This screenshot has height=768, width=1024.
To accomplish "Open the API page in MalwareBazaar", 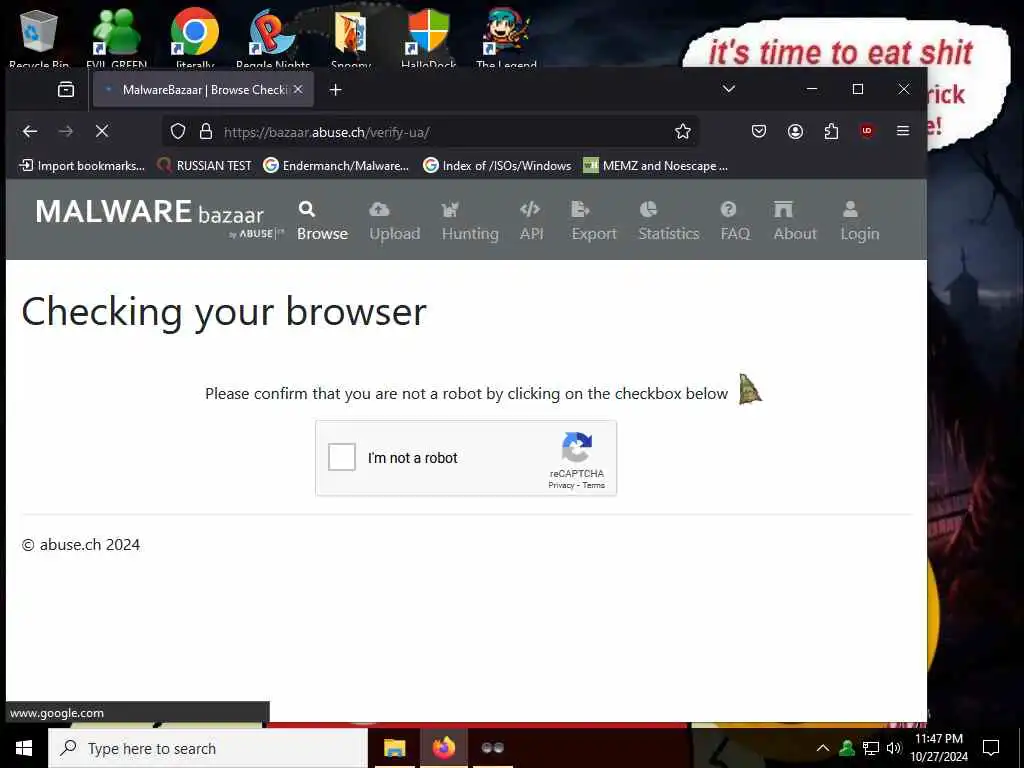I will pos(531,222).
